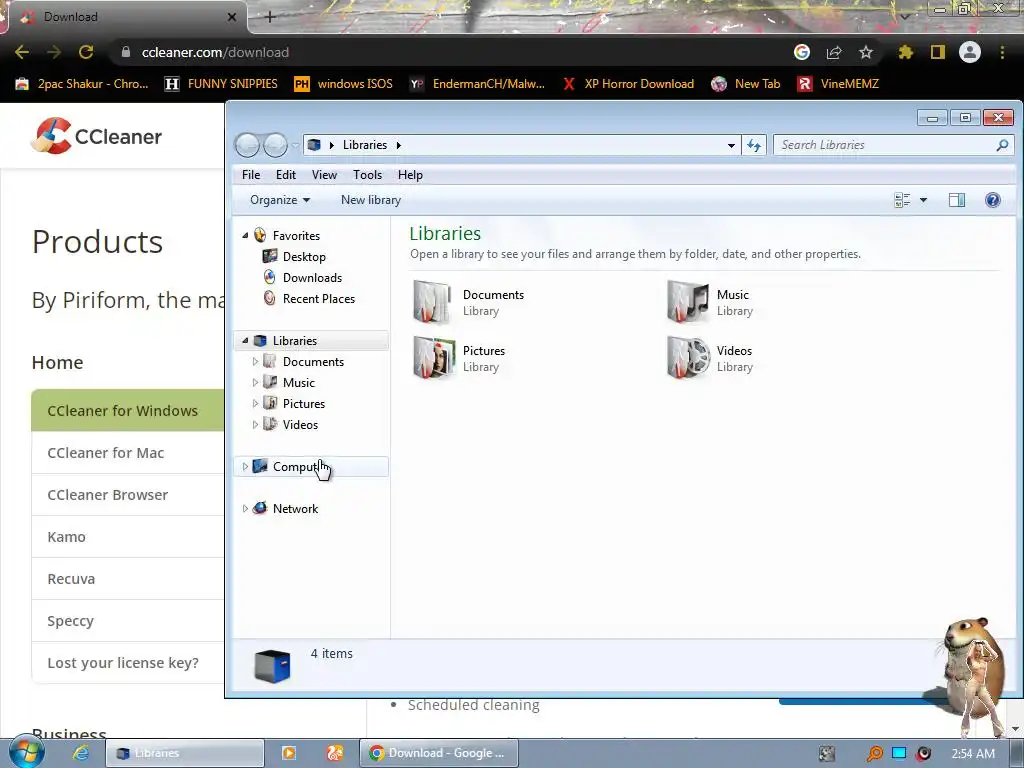Screen dimensions: 1024x768
Task: Expand Videos node in navigation tree
Action: [x=255, y=424]
